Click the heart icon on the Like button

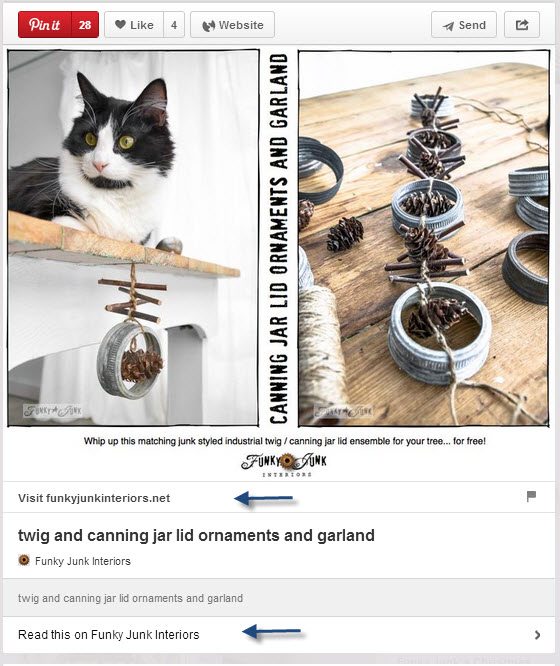tap(120, 25)
